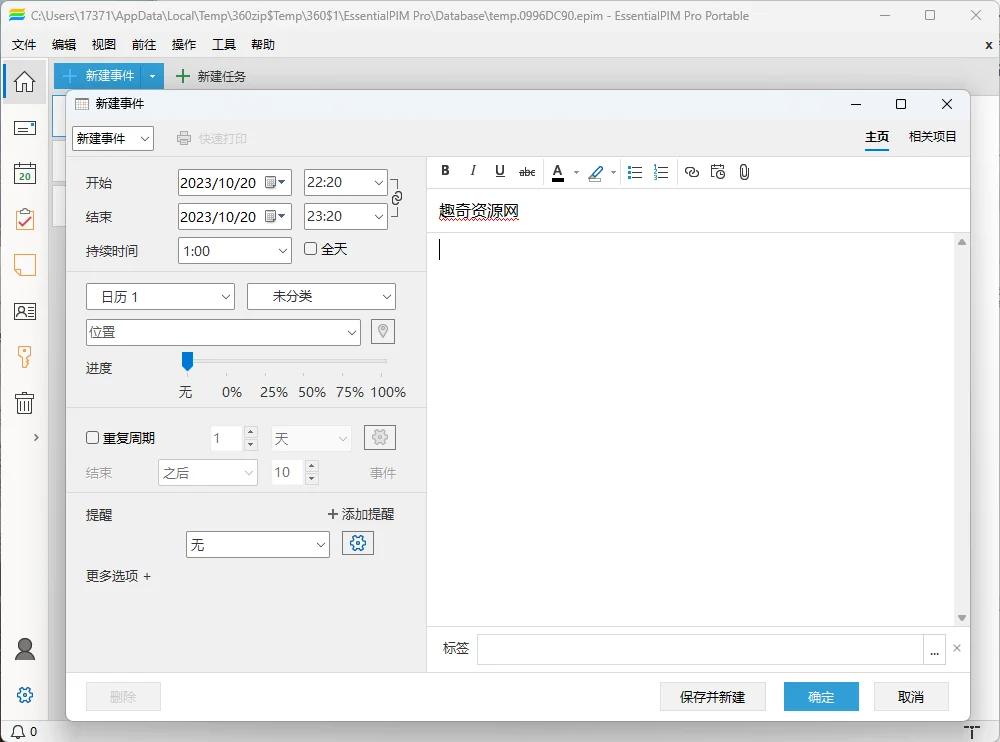Open the Passwords module in the sidebar
Screen dimensions: 1000x742
point(24,356)
